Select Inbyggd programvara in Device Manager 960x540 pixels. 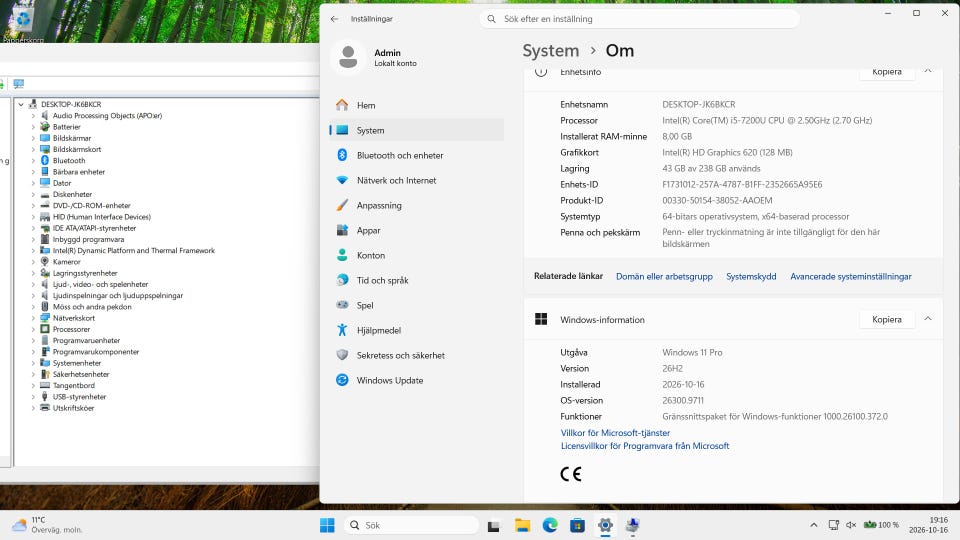88,239
